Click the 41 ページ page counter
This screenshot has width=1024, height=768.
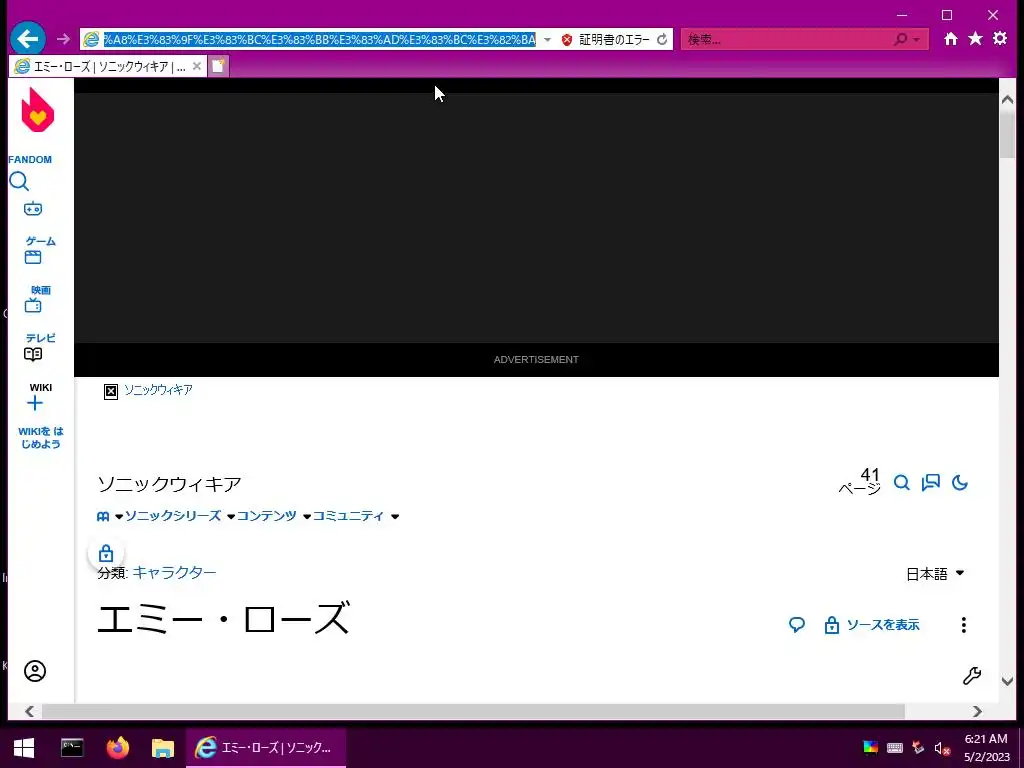860,481
